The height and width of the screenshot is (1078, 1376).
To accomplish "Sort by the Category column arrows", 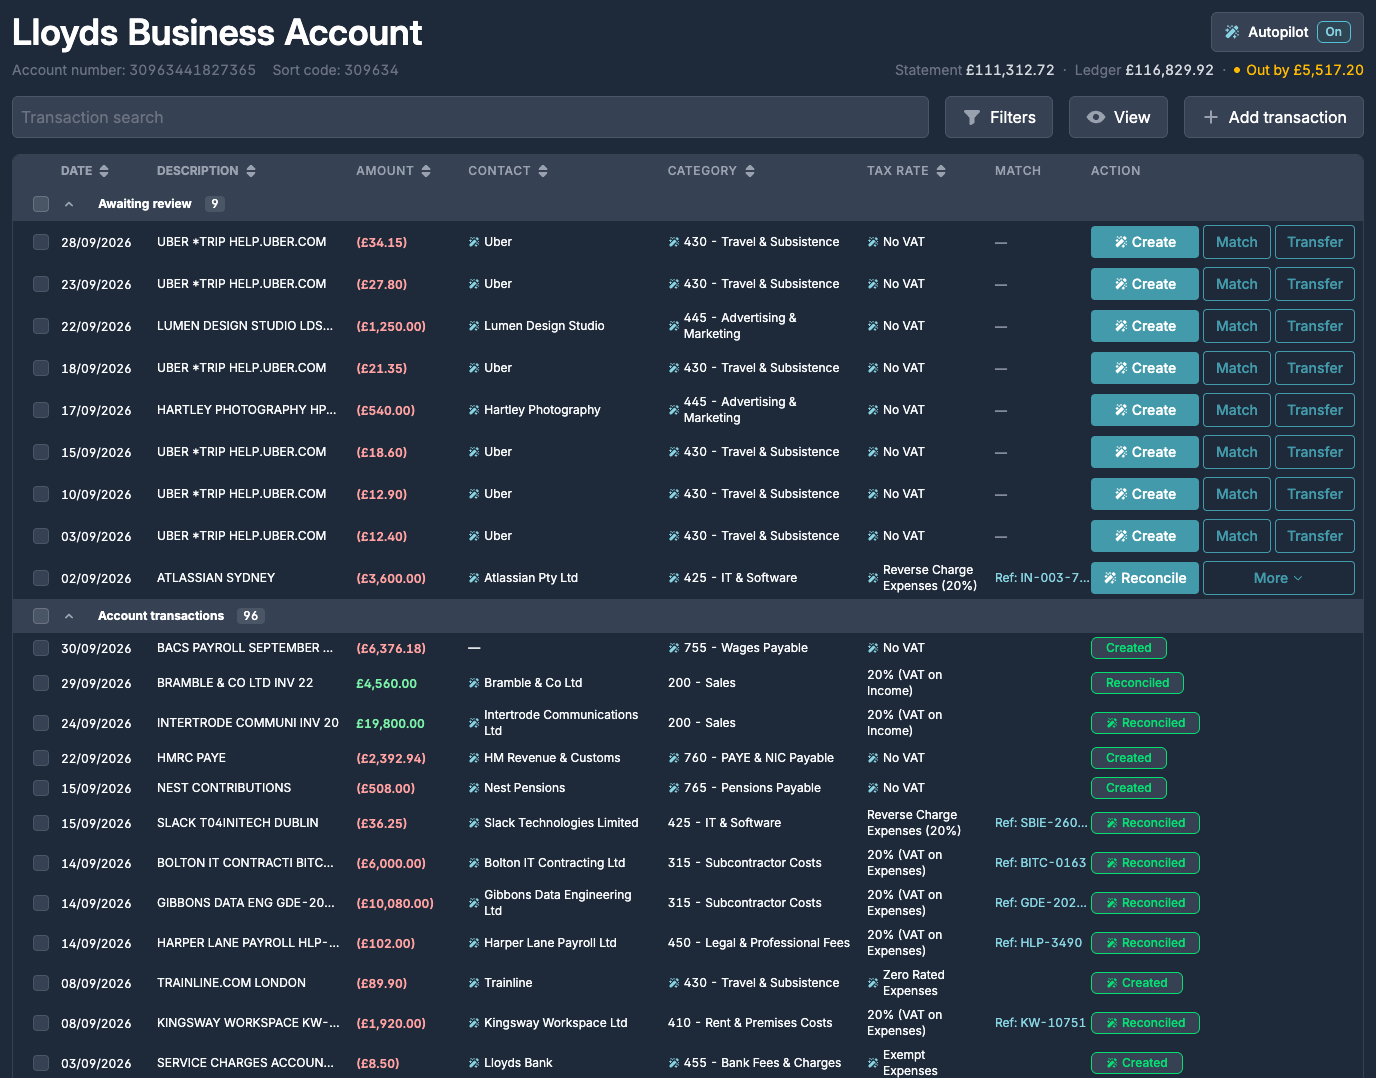I will tap(750, 171).
